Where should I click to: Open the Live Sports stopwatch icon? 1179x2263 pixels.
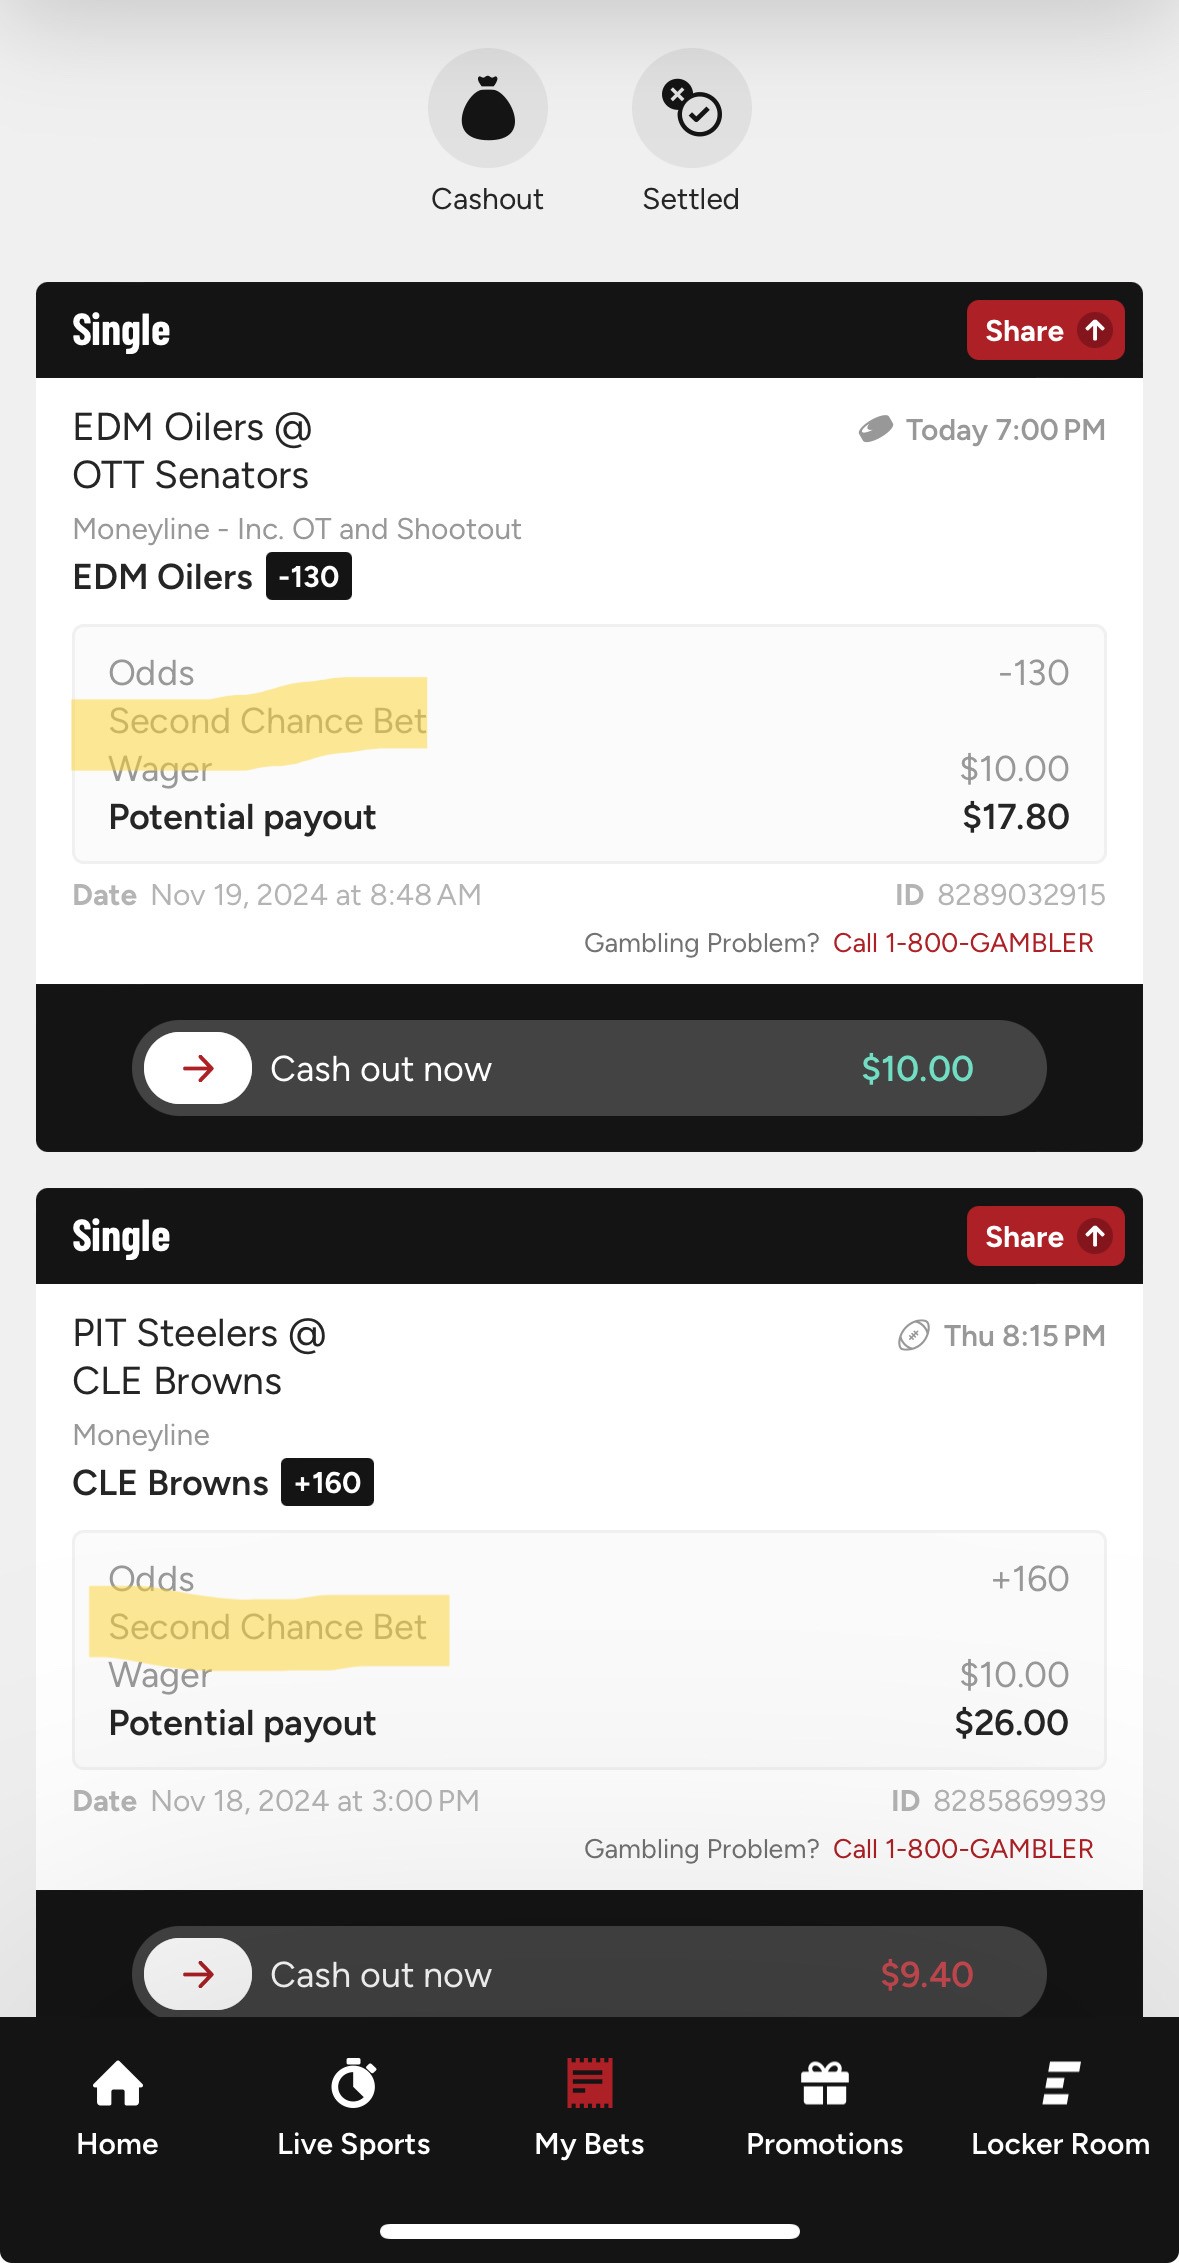(x=353, y=2085)
